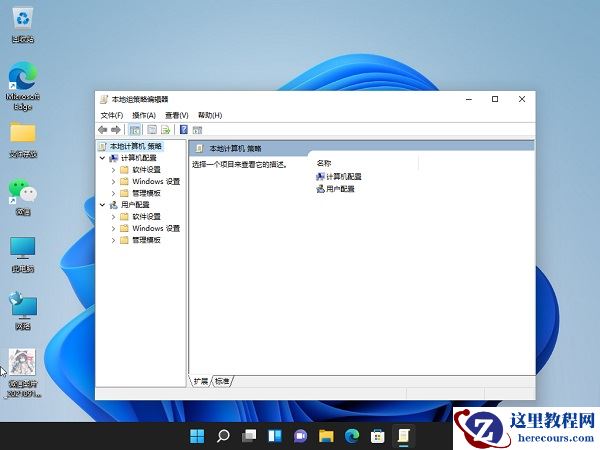This screenshot has width=600, height=450.
Task: Select 用户配置 in the tree pane
Action: (x=135, y=205)
